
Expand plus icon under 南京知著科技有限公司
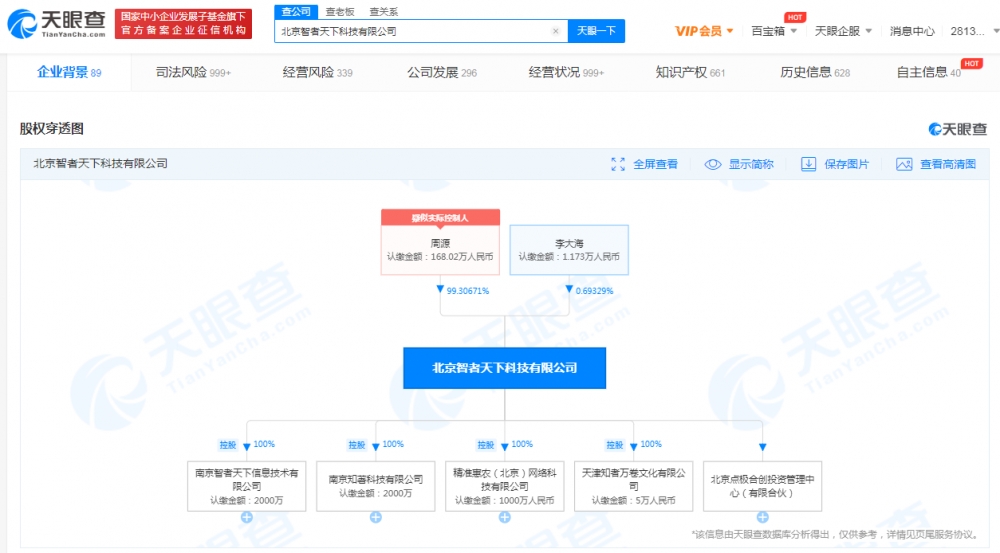point(376,517)
